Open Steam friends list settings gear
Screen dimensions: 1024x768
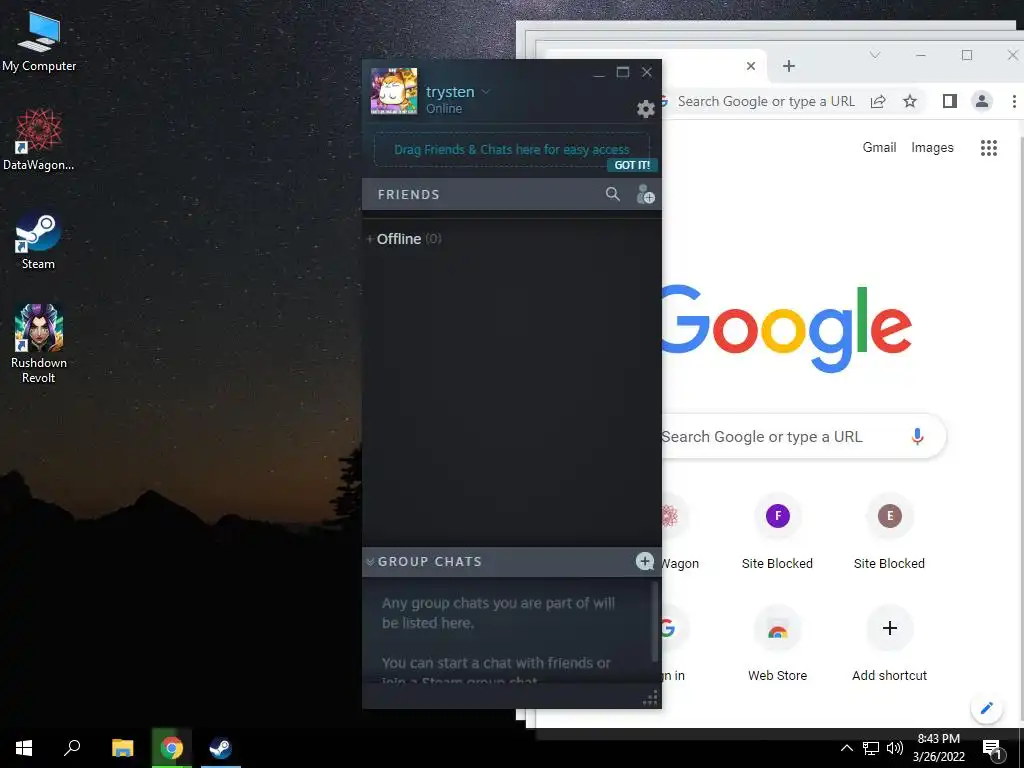click(645, 108)
